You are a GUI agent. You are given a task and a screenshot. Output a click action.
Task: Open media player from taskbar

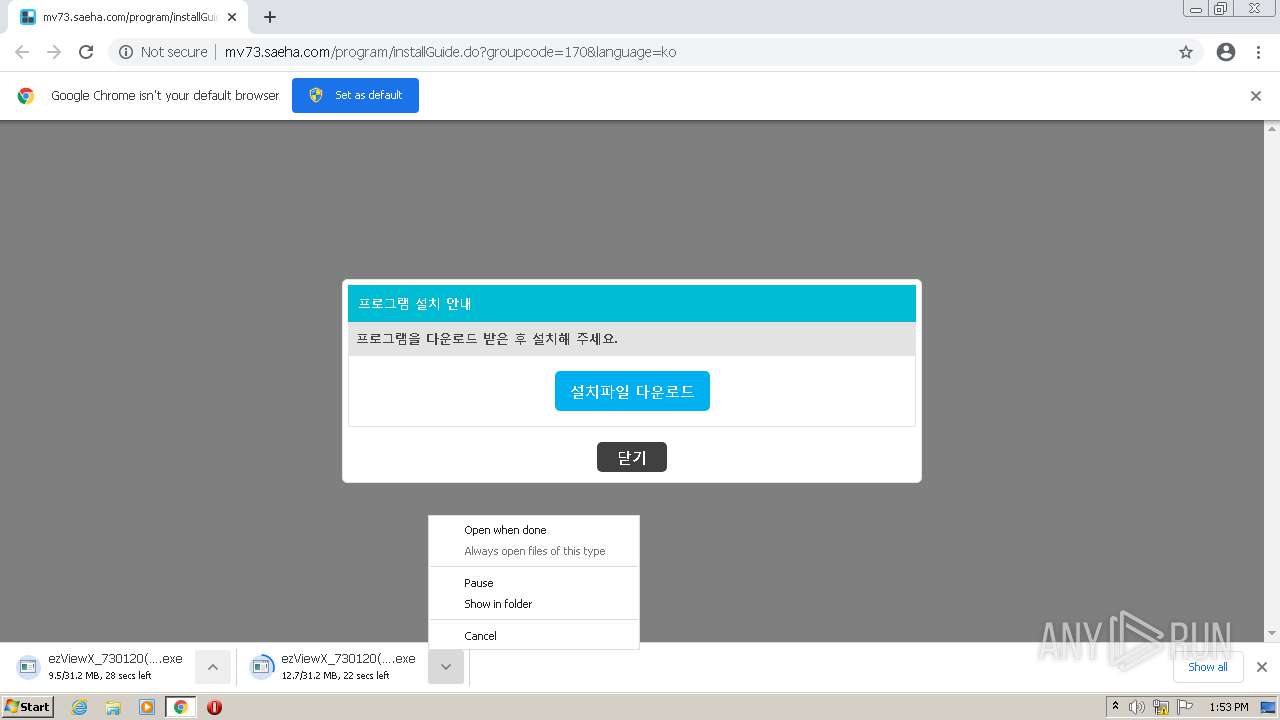[147, 707]
